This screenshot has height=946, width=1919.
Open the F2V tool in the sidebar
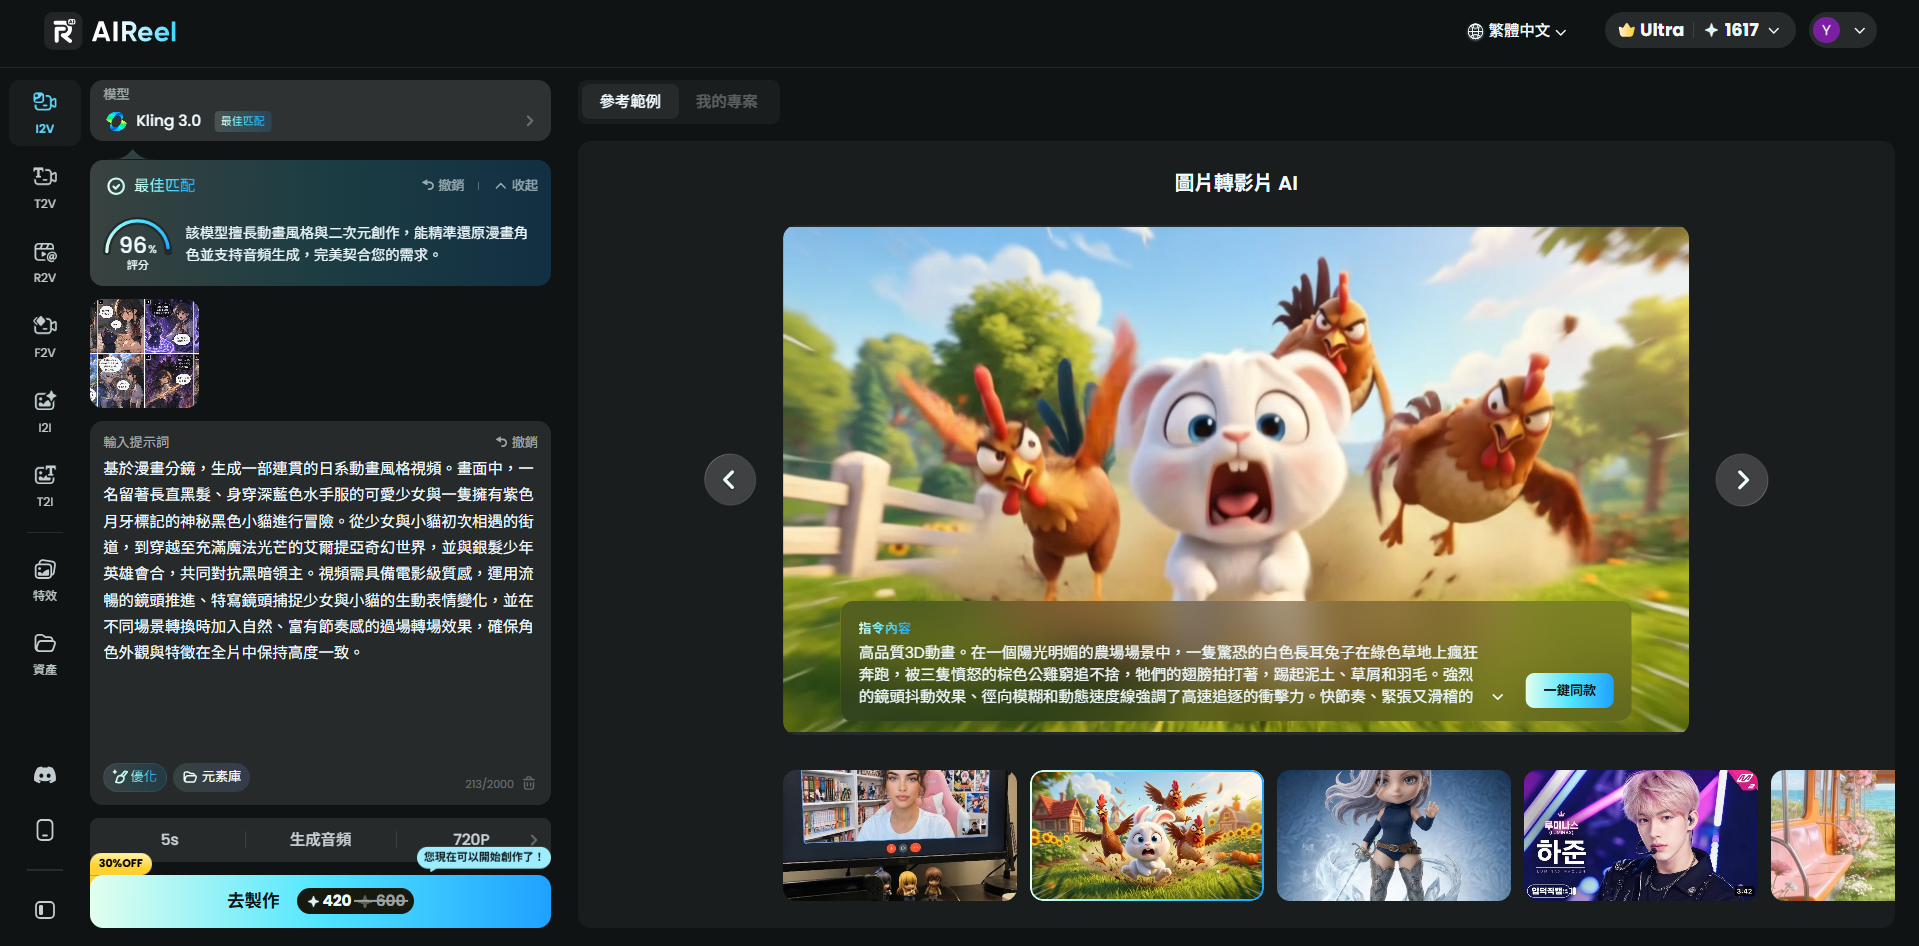45,337
